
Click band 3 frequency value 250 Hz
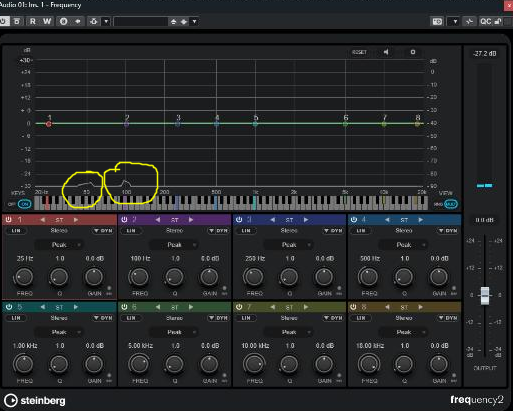coord(255,258)
